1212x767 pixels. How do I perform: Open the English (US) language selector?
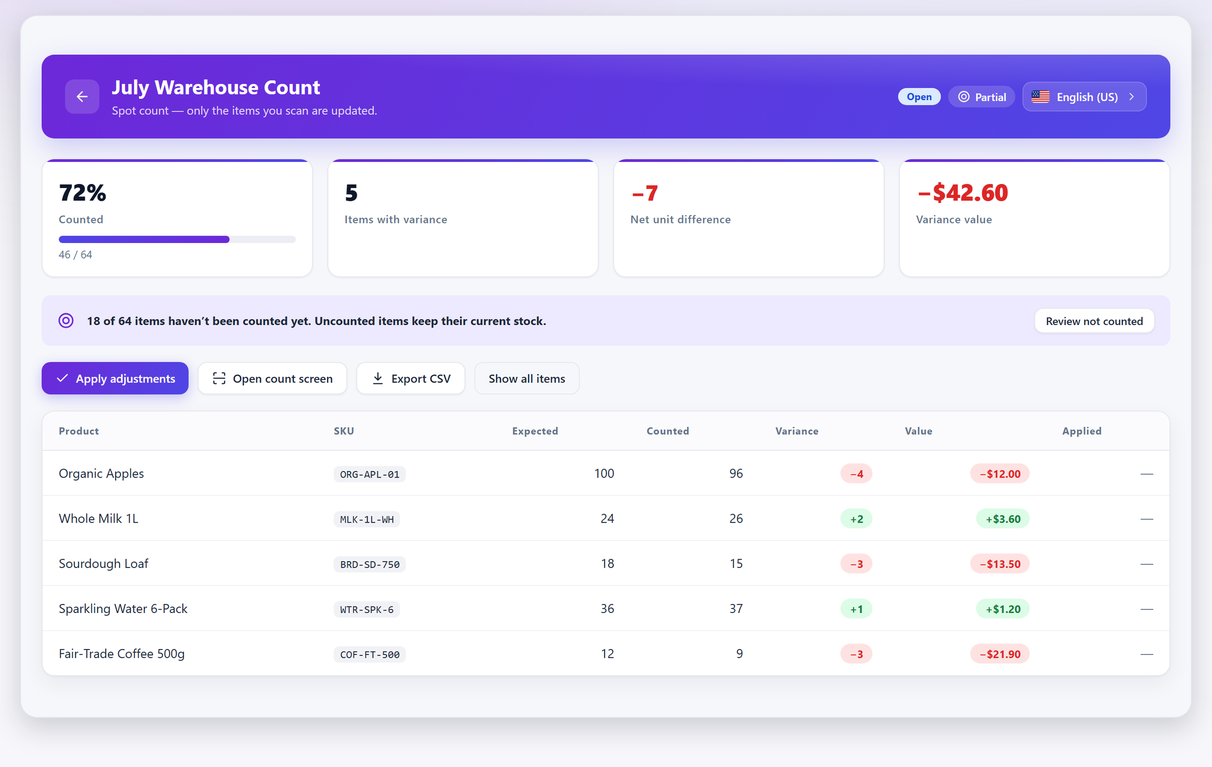[1084, 97]
